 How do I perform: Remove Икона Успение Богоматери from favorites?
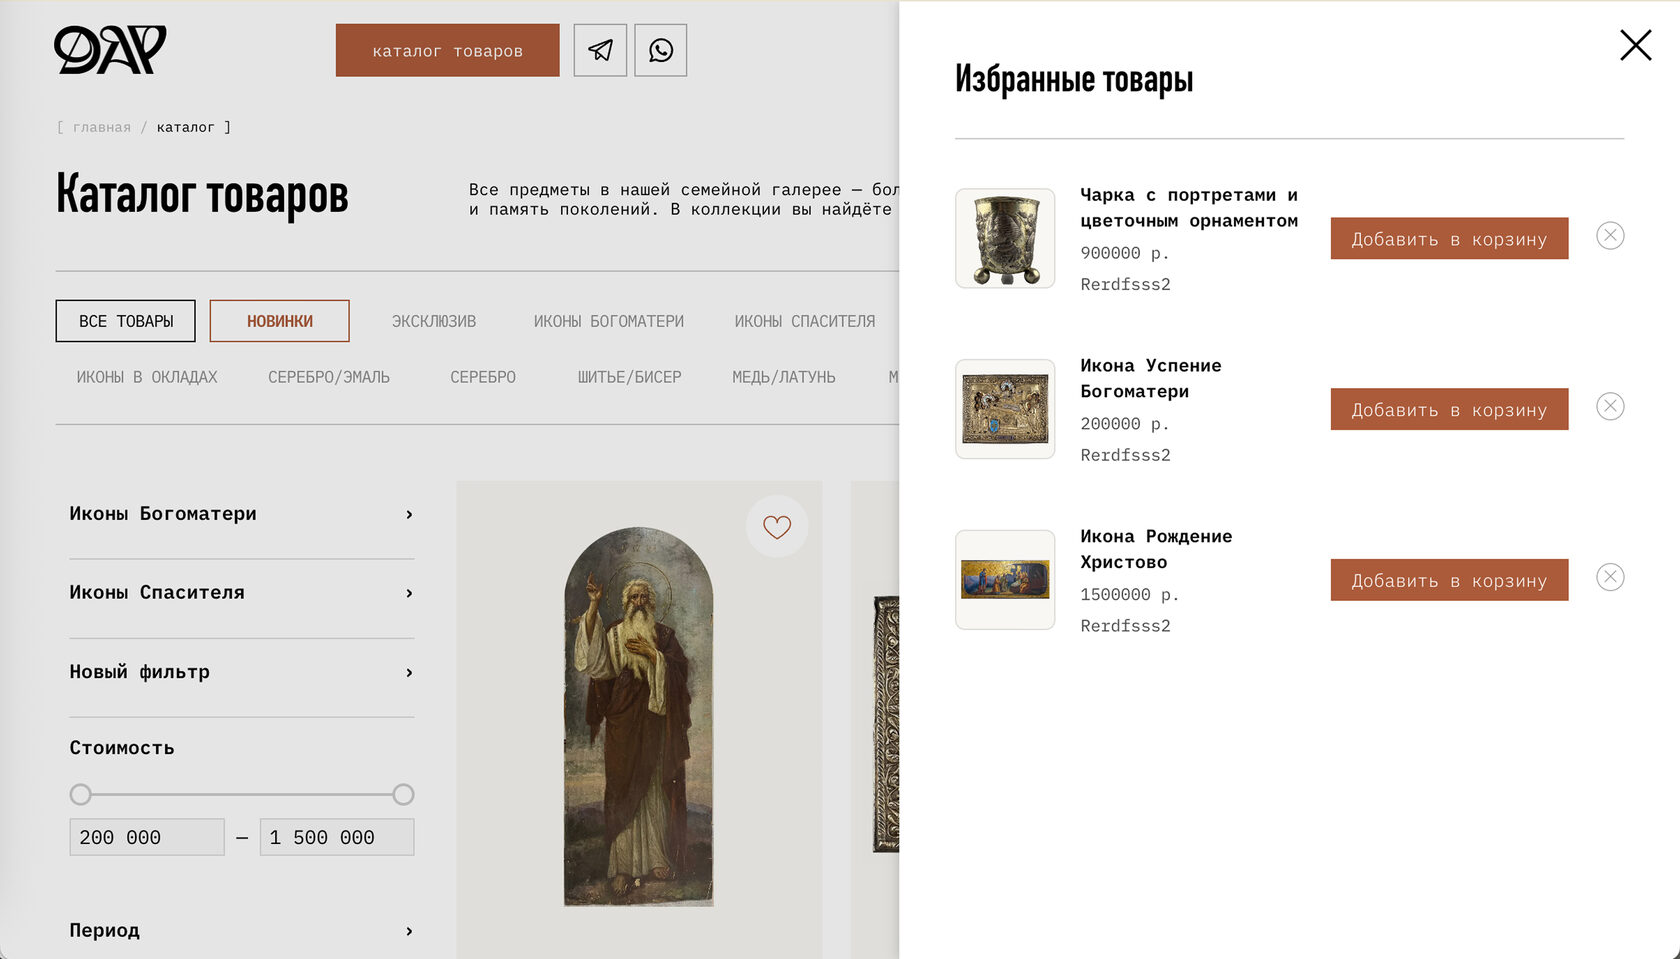click(1610, 407)
